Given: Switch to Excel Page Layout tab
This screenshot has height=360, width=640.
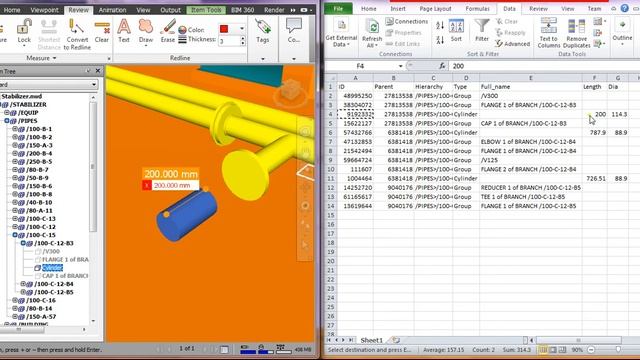Looking at the screenshot, I should pyautogui.click(x=435, y=8).
